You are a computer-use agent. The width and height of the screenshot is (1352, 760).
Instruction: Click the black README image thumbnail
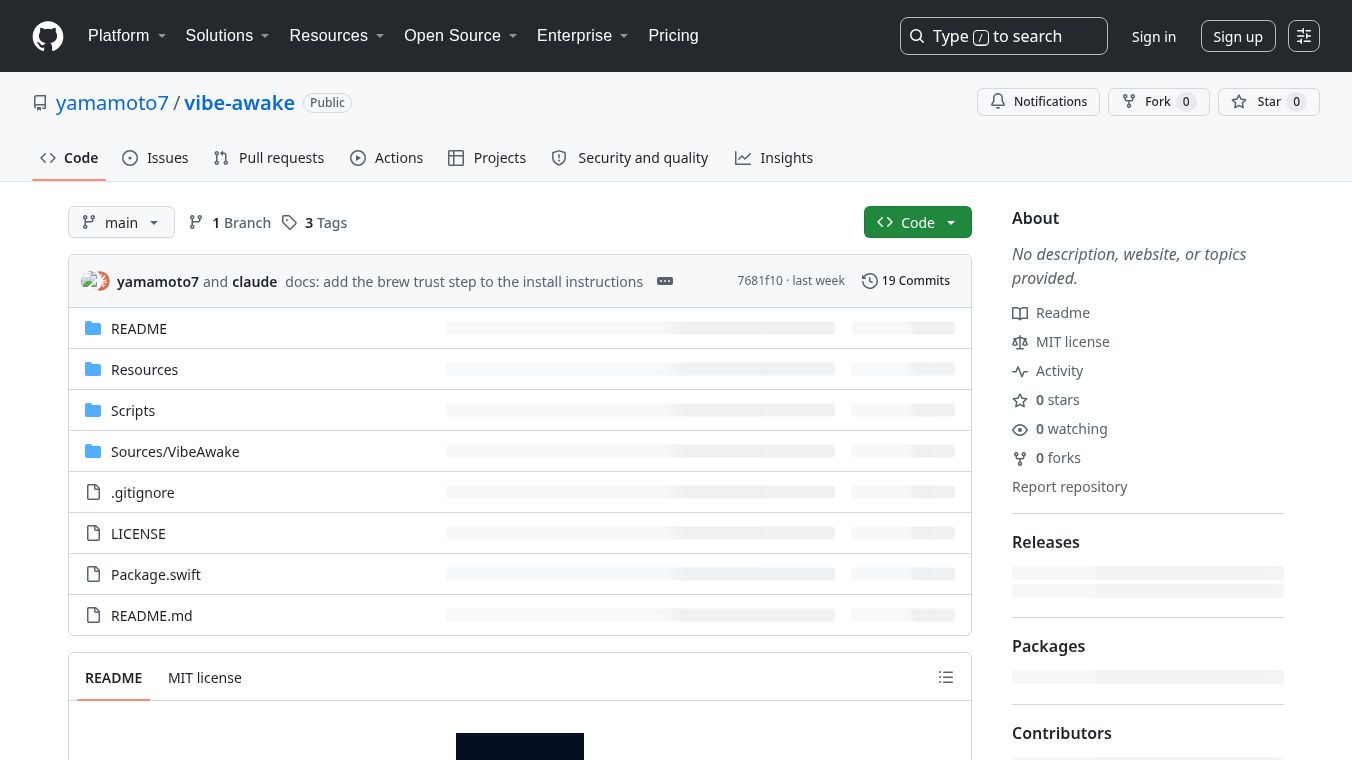coord(520,746)
